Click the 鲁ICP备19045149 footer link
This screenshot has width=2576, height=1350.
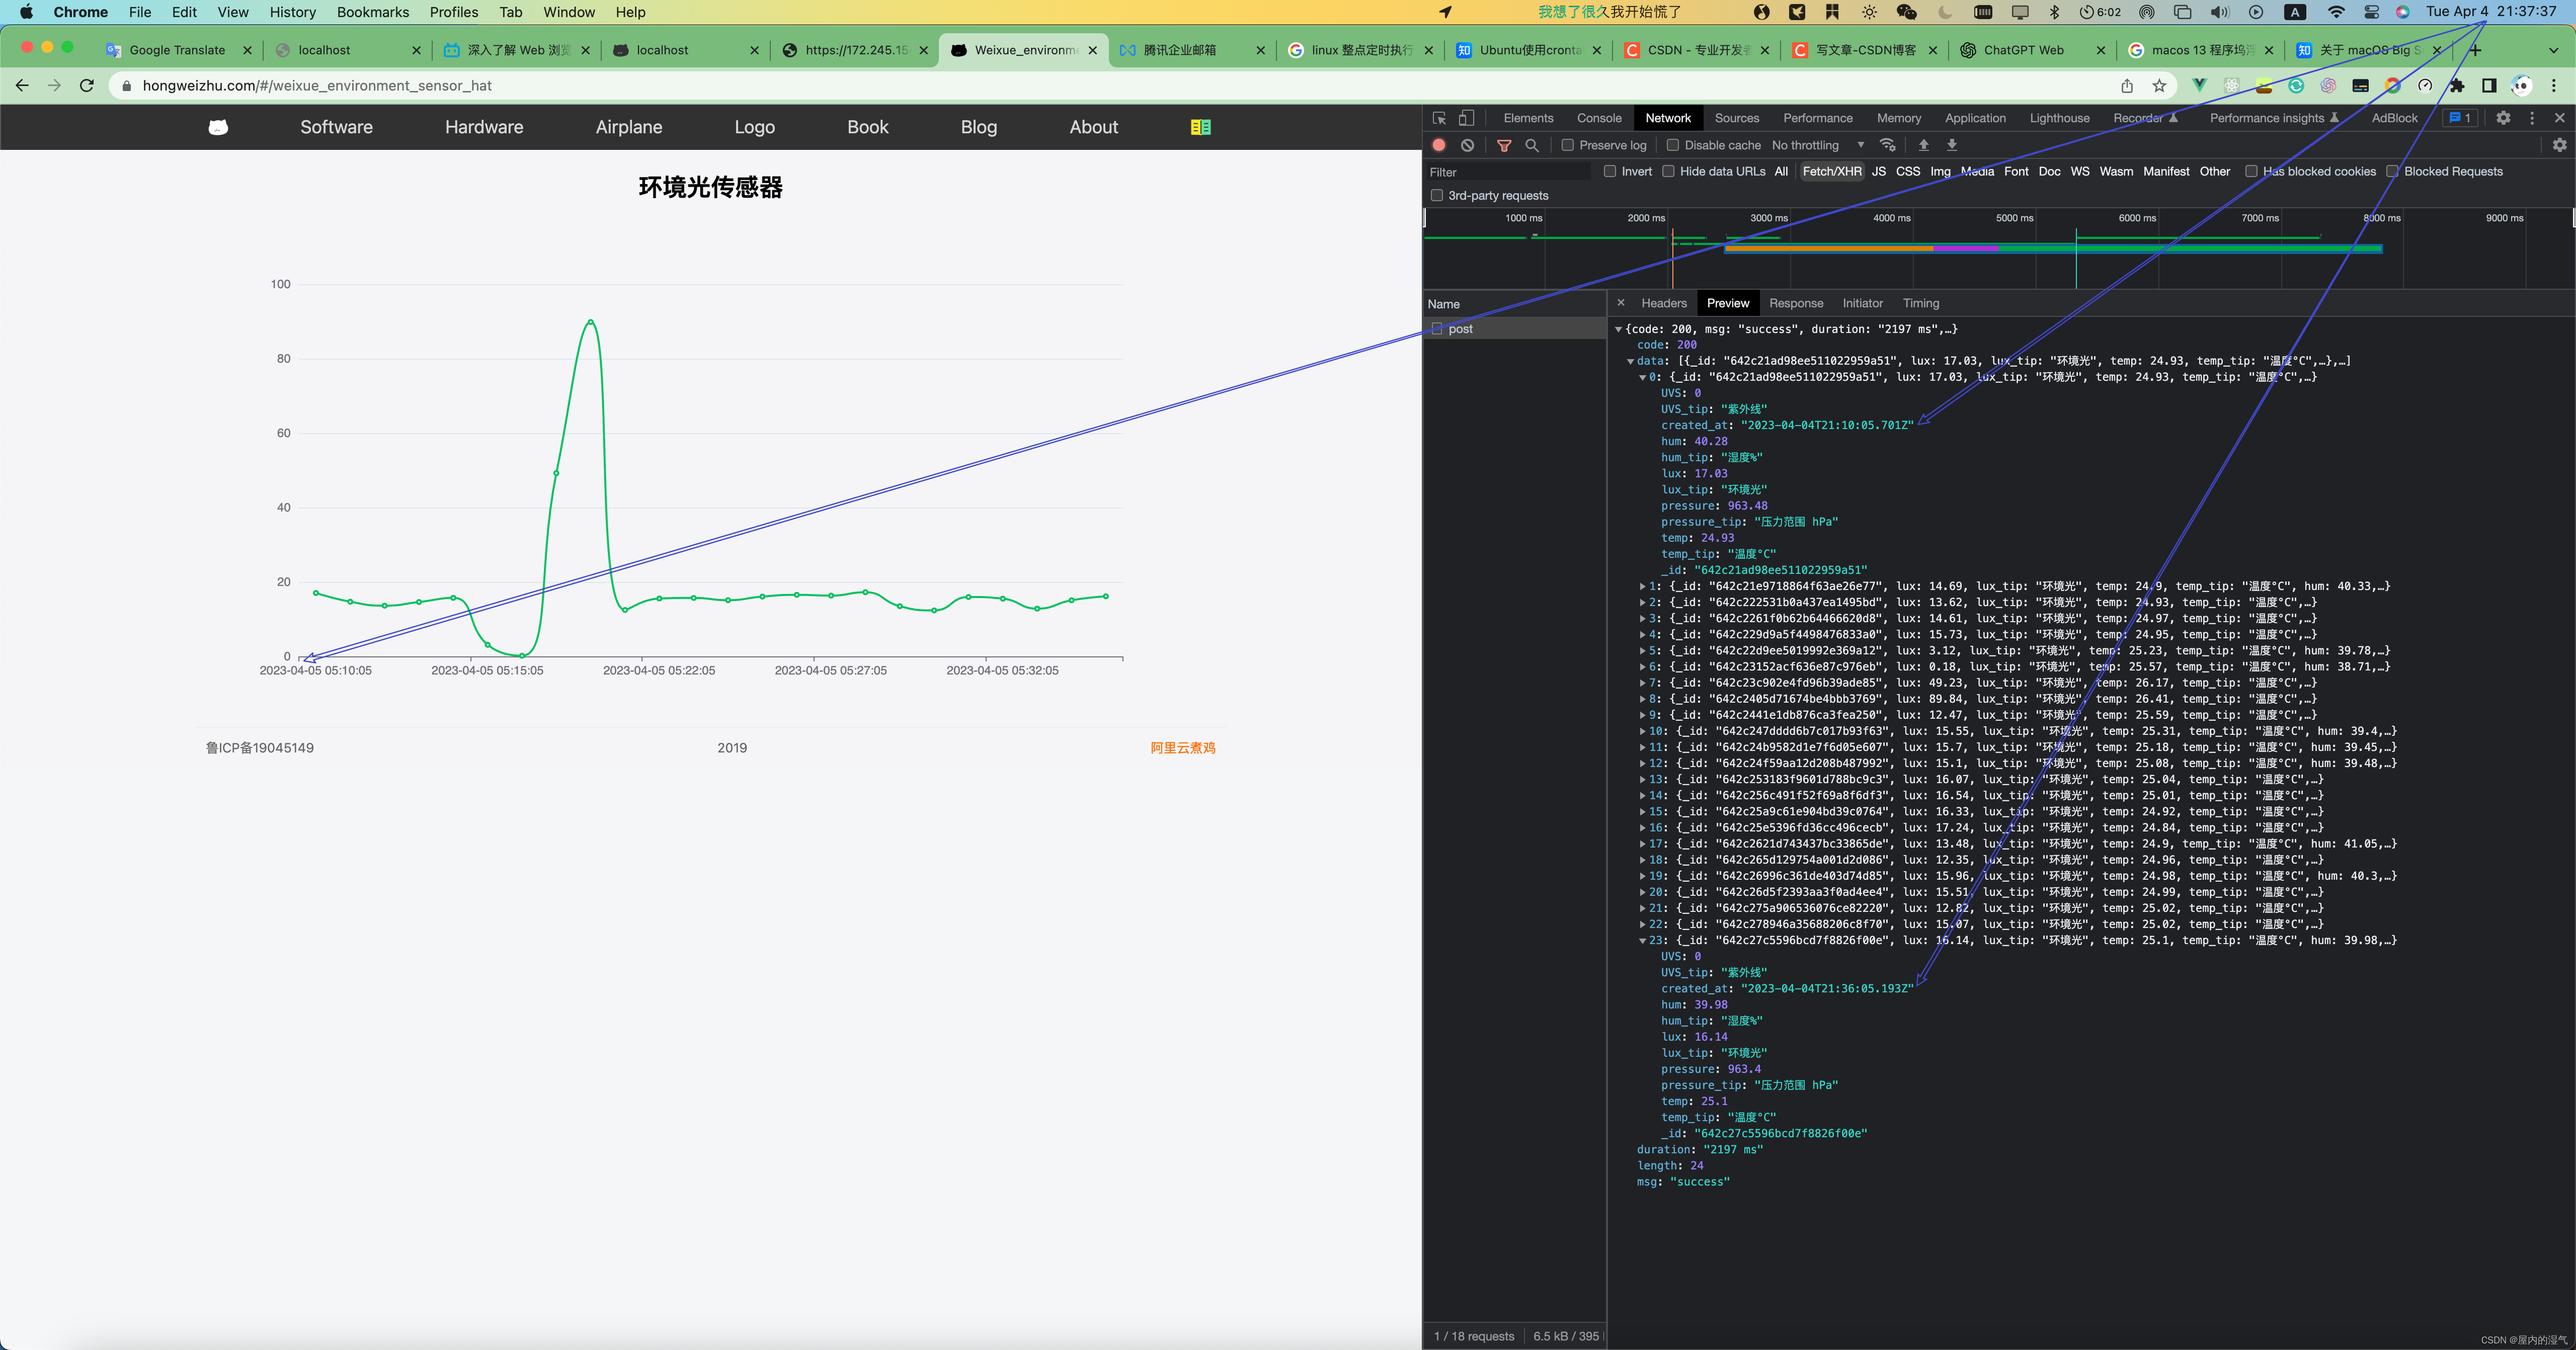pos(260,748)
